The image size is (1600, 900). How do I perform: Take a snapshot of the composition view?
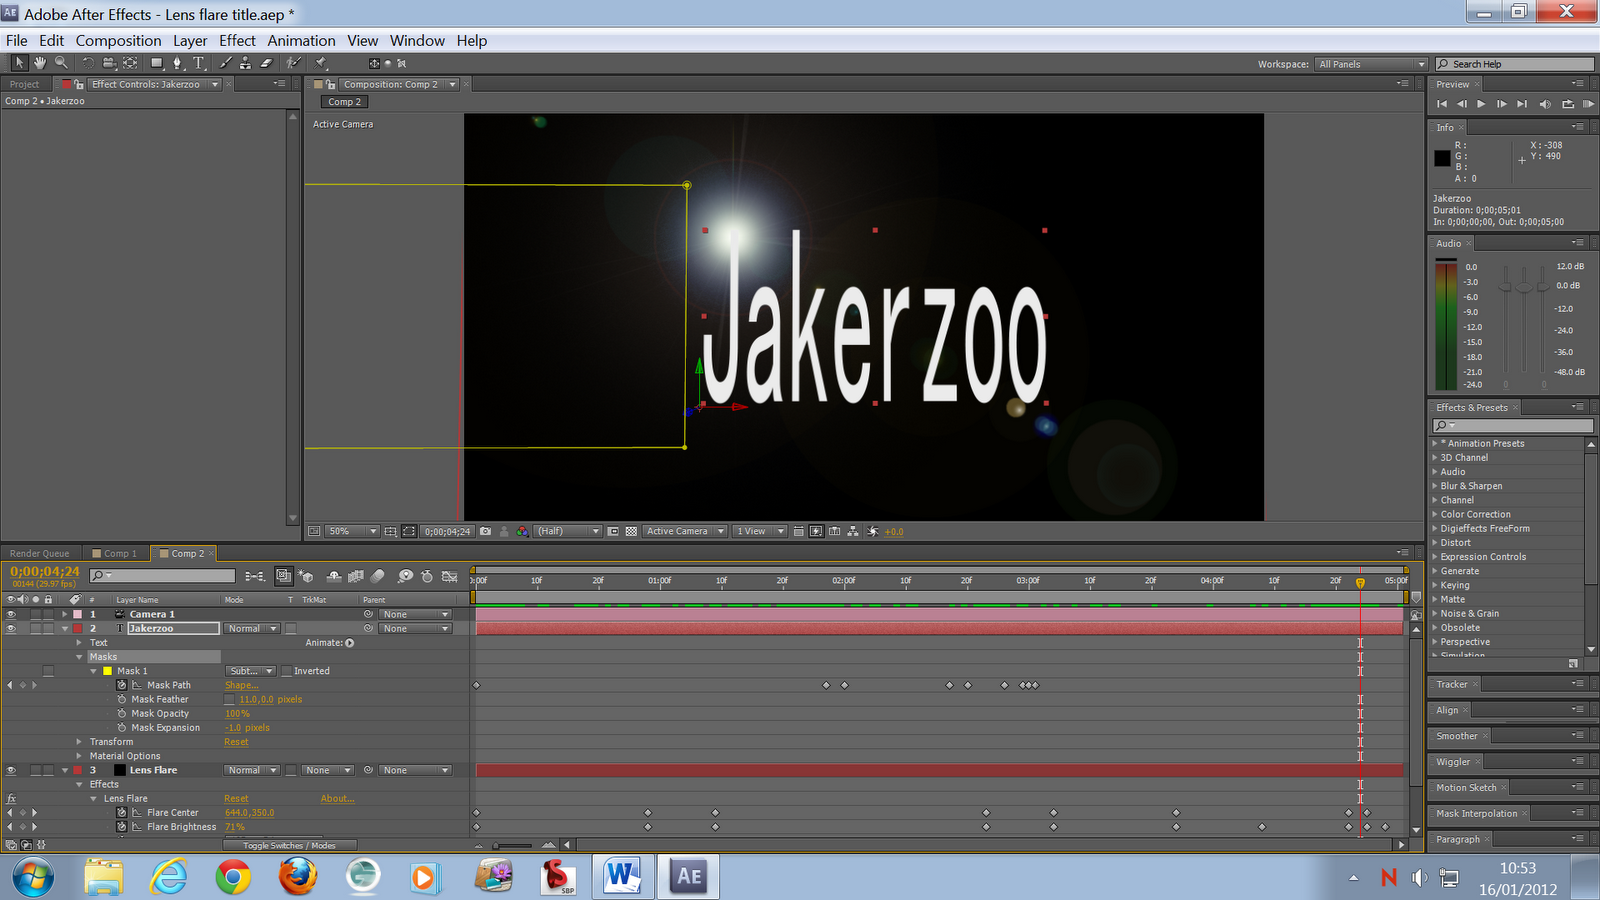coord(486,532)
